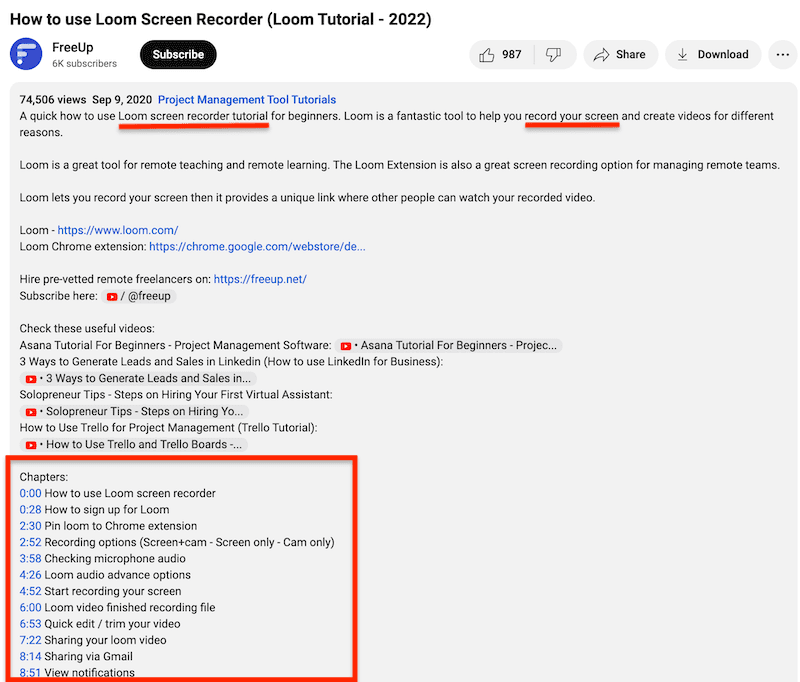800x682 pixels.
Task: Click the YouTube icon on the Trello Boards chip
Action: click(x=31, y=444)
